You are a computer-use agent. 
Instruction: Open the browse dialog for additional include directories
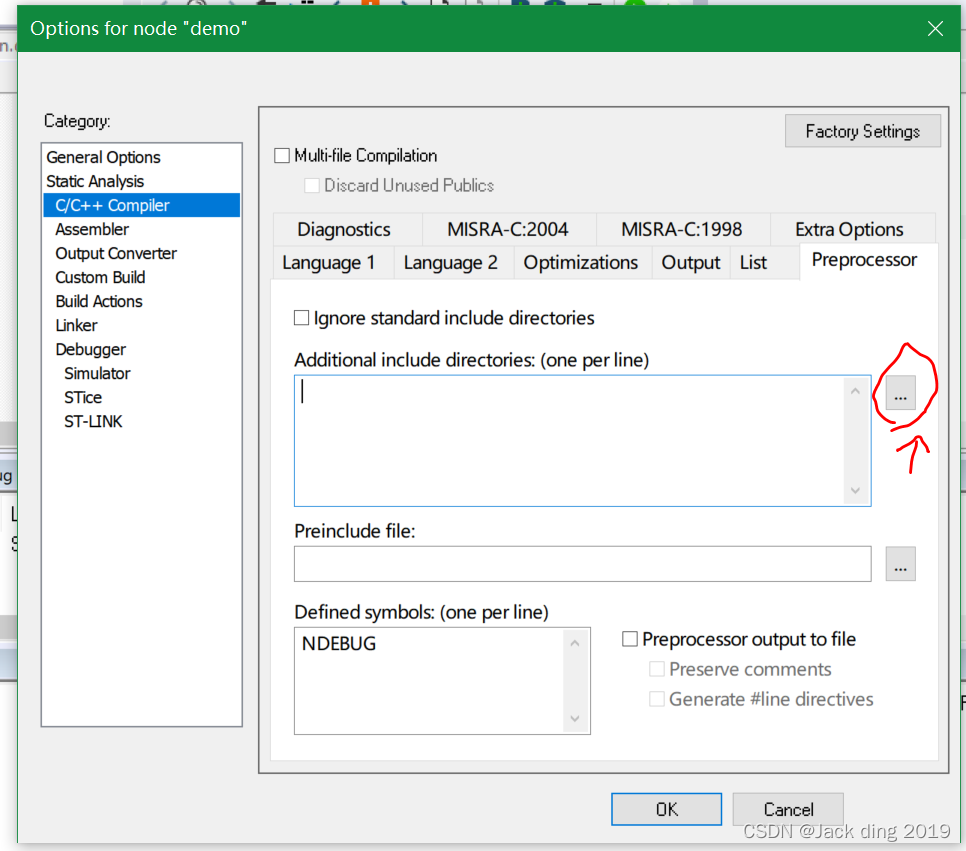(900, 392)
